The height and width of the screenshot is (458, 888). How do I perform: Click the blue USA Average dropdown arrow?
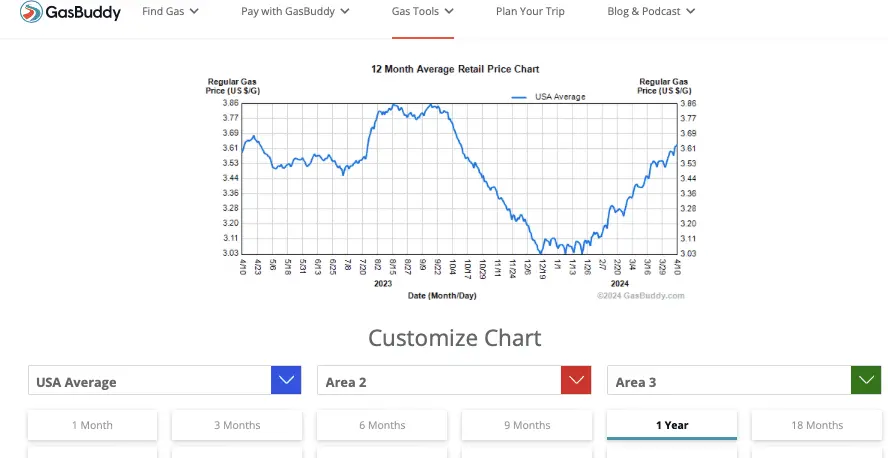[286, 381]
